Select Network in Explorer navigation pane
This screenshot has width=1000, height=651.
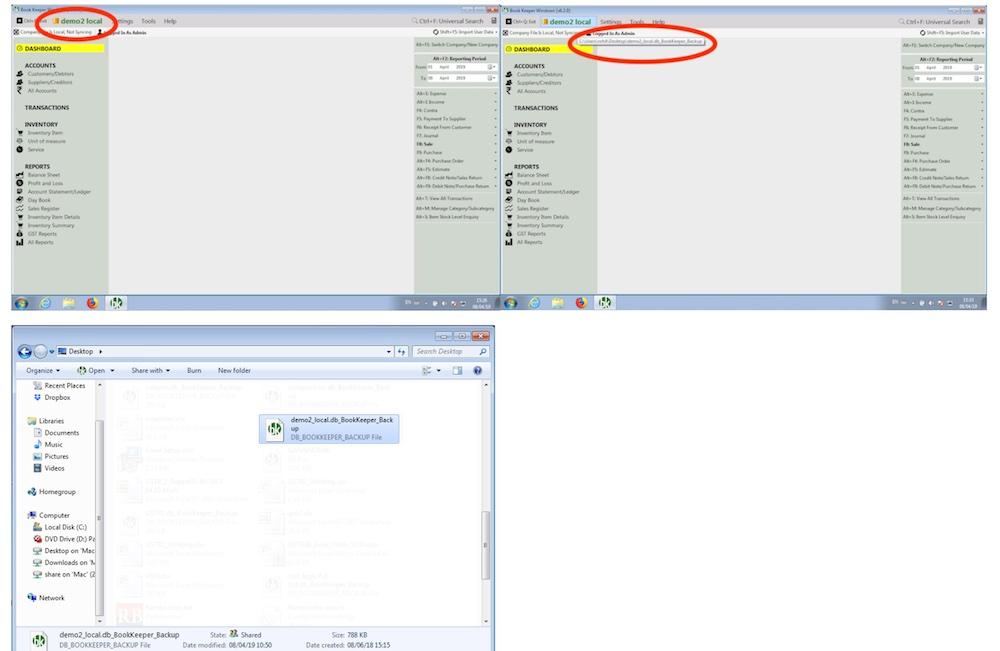[x=51, y=598]
